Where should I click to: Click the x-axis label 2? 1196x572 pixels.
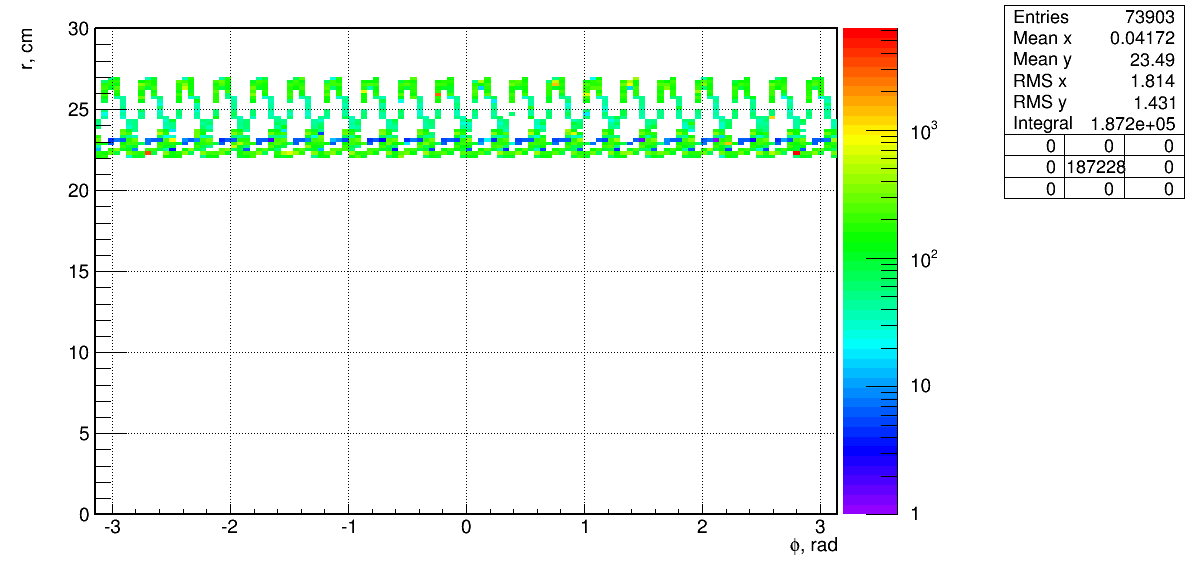coord(702,529)
